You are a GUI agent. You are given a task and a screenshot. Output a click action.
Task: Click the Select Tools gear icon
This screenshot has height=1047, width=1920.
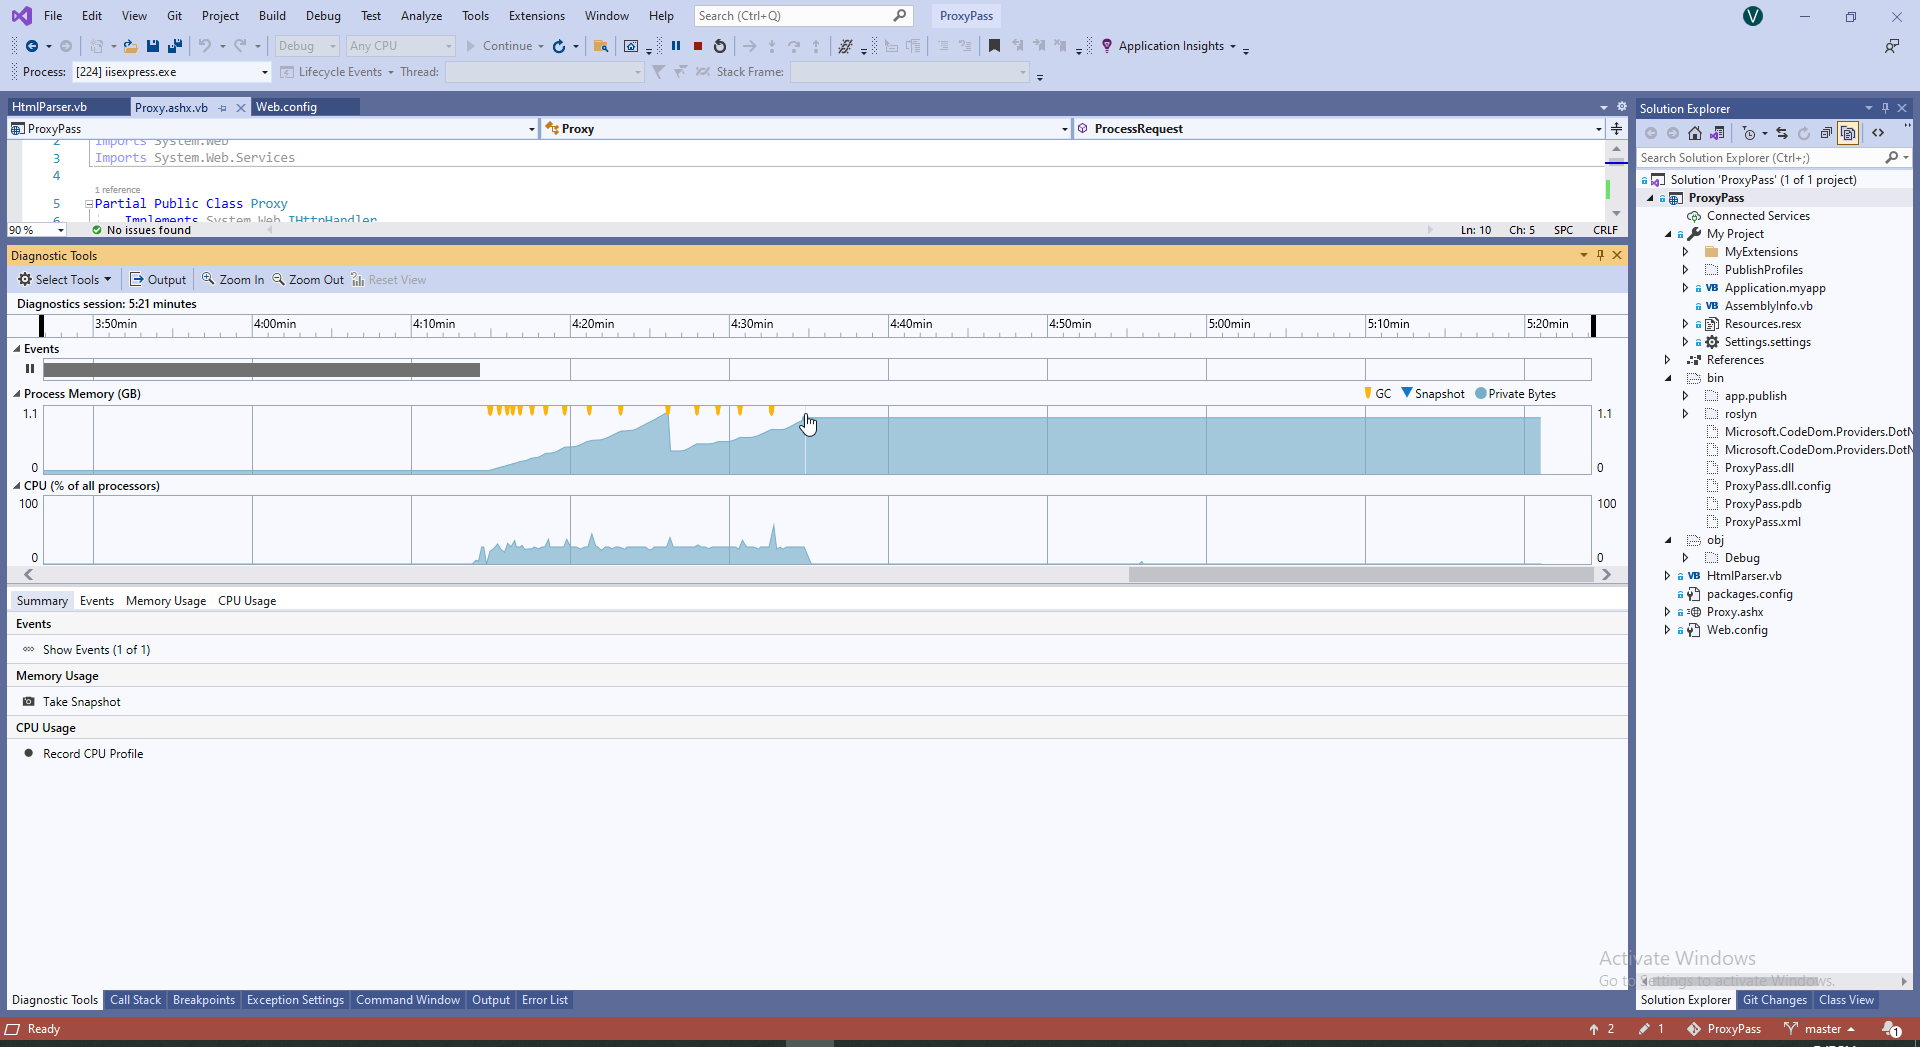coord(25,280)
